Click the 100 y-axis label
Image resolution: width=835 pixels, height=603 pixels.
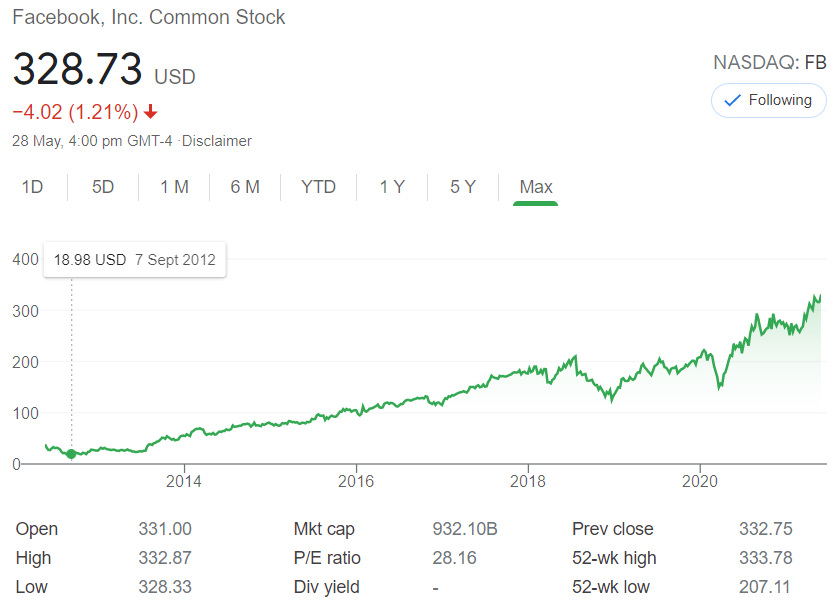coord(26,413)
